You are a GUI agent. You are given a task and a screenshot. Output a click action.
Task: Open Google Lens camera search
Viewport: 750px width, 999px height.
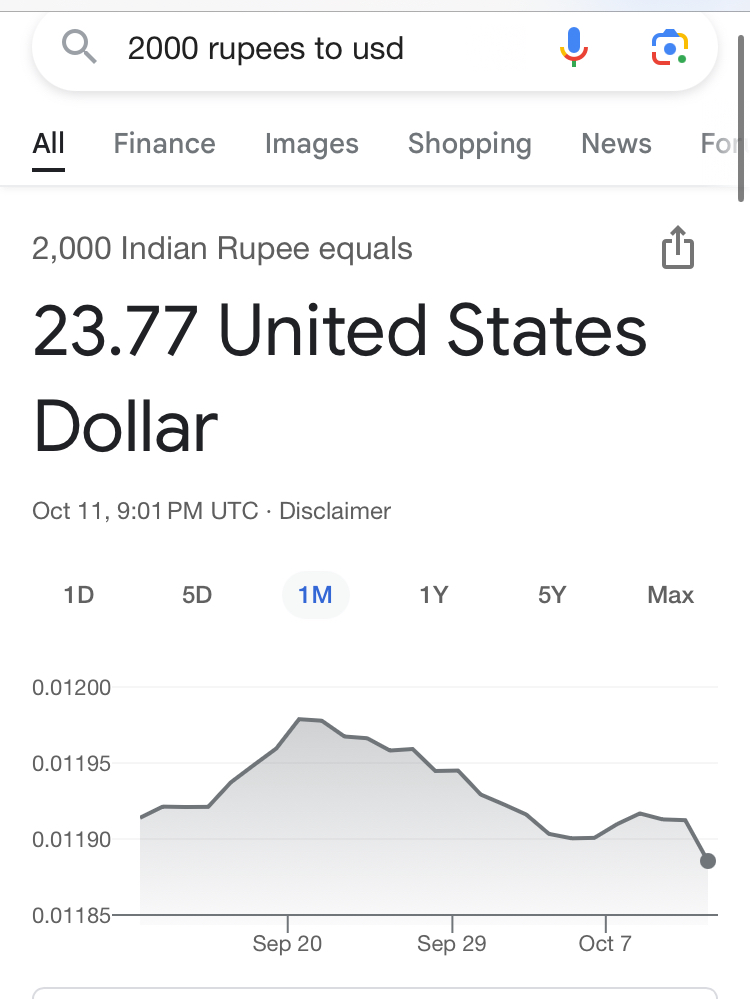coord(669,46)
